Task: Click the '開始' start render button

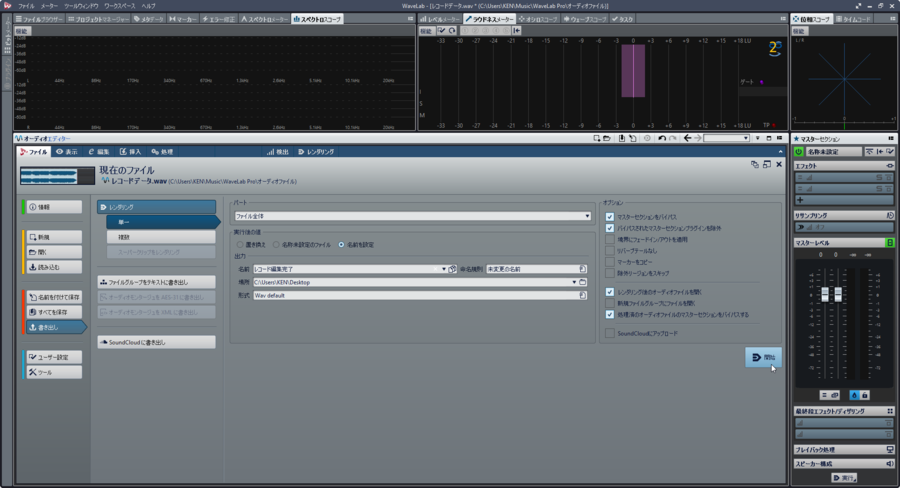Action: (763, 357)
